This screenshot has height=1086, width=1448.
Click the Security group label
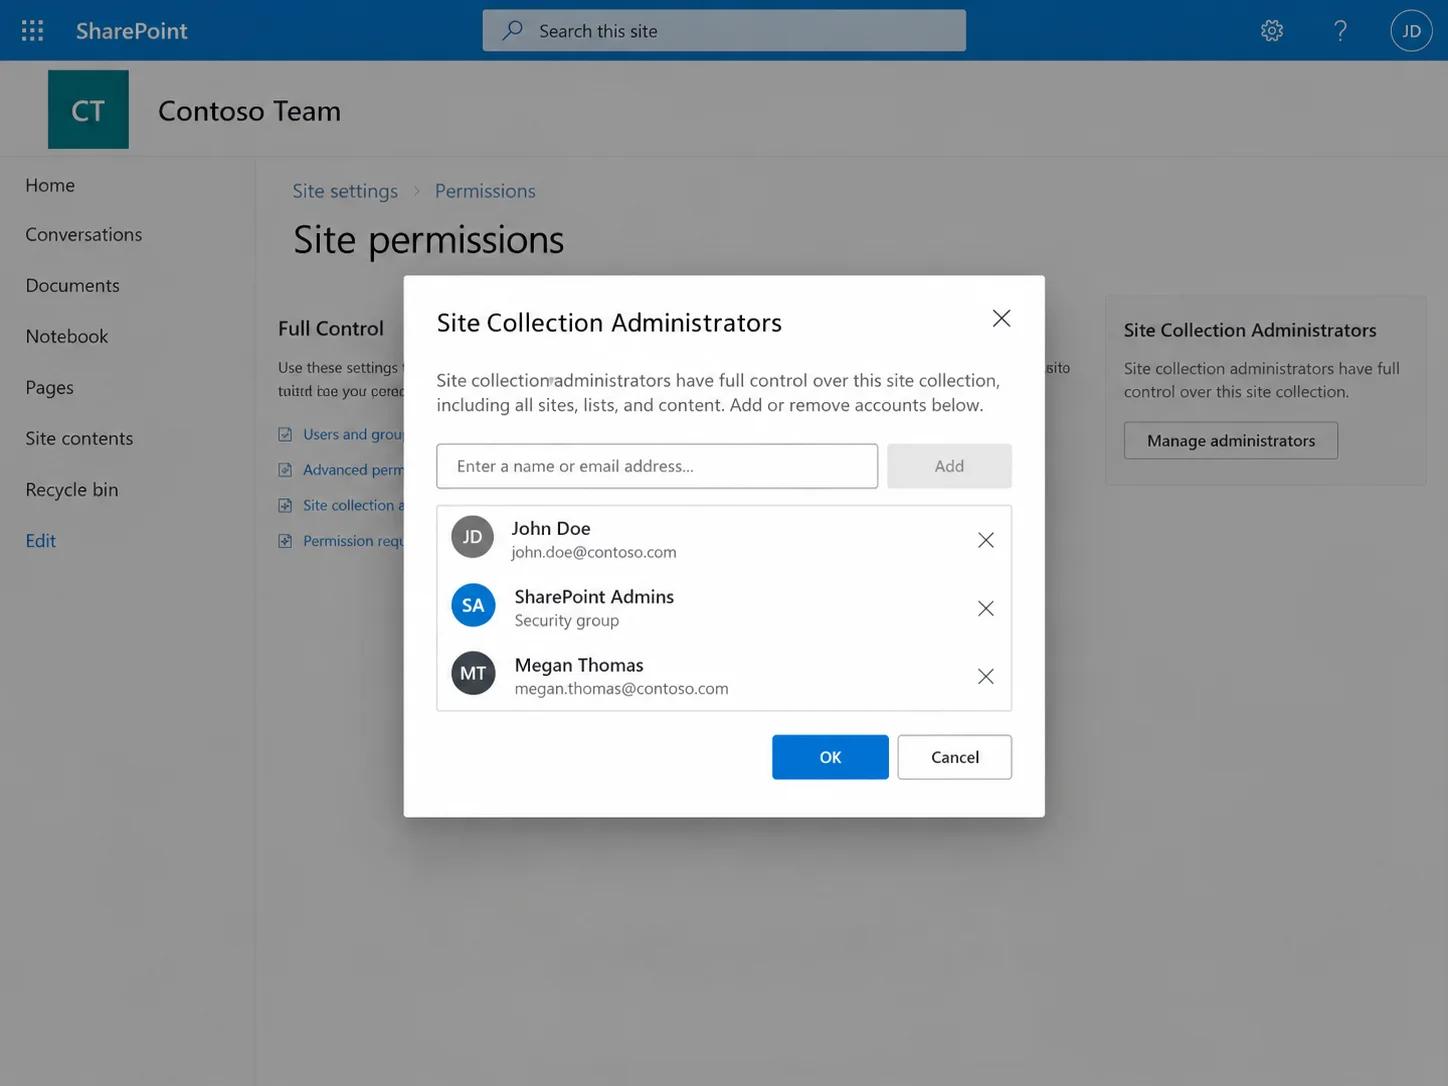pyautogui.click(x=567, y=620)
